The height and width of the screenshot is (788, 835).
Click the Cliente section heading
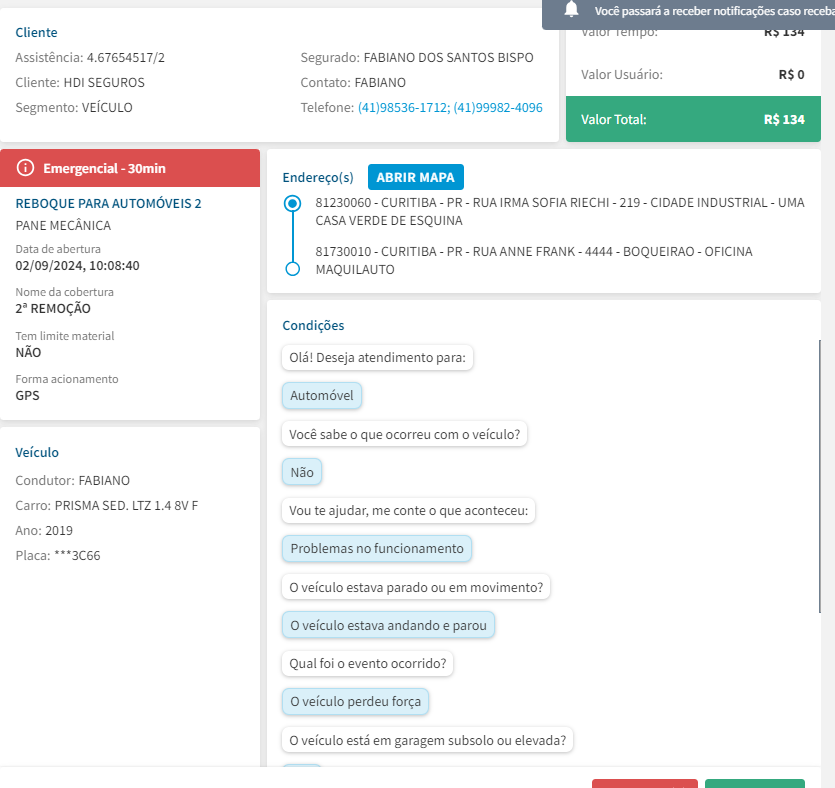tap(36, 32)
